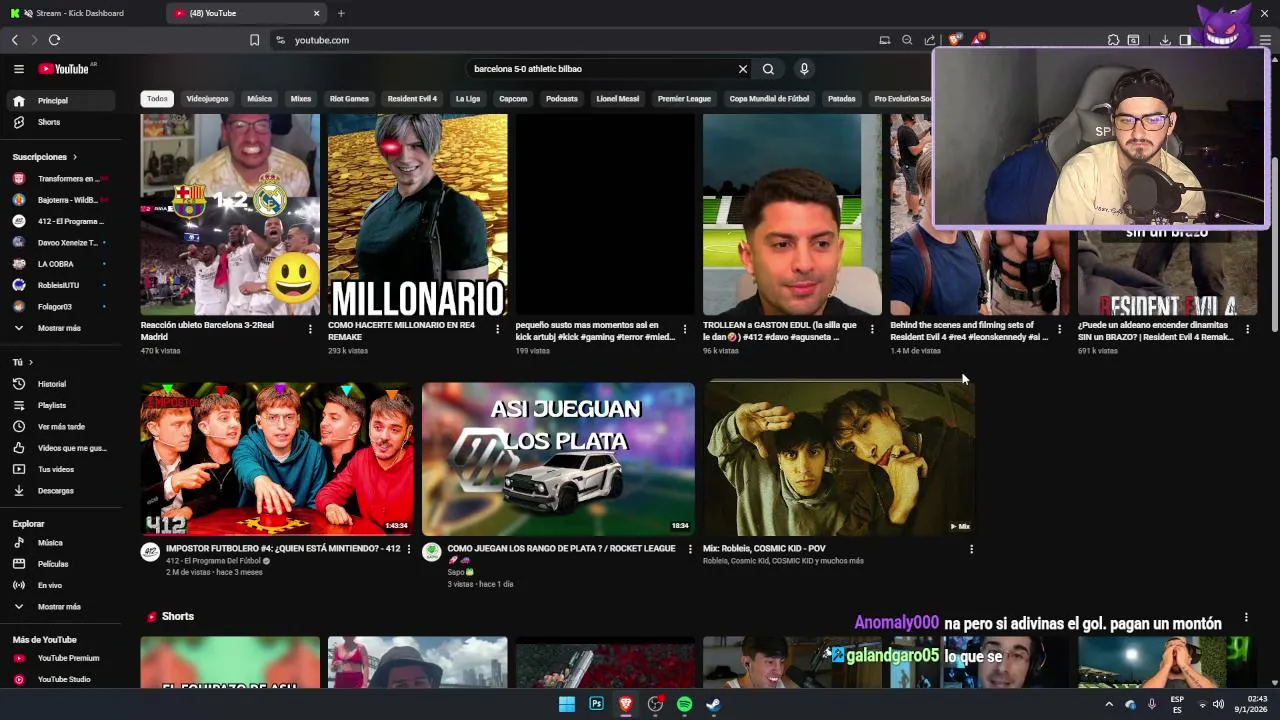Open YouTube Studio link
The width and height of the screenshot is (1280, 720).
[64, 679]
